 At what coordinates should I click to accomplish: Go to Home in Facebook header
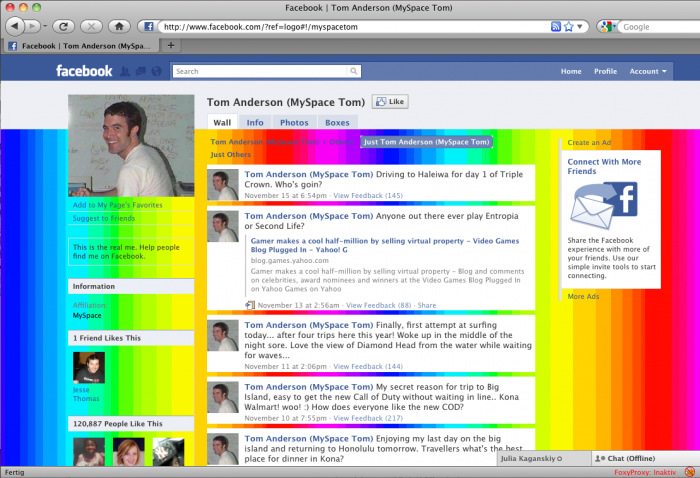click(x=571, y=71)
